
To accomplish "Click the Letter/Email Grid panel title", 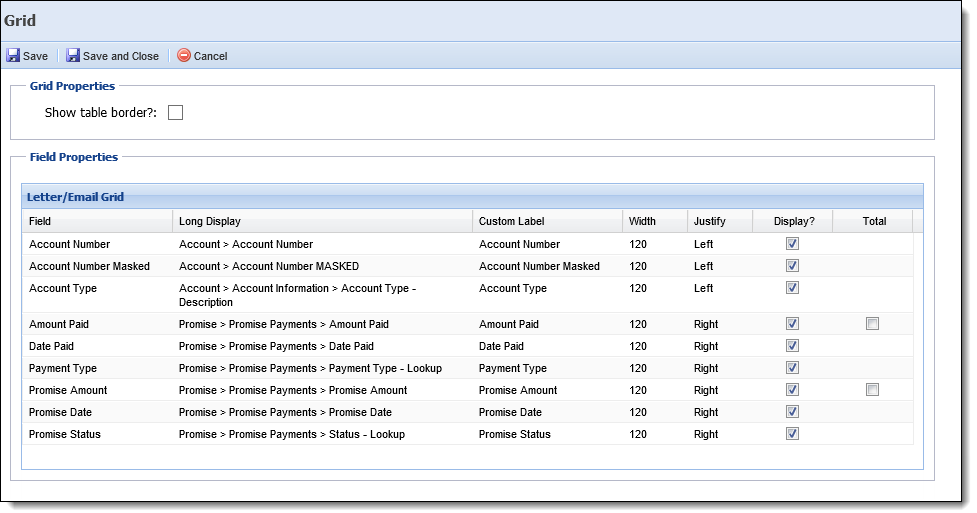I will (75, 197).
